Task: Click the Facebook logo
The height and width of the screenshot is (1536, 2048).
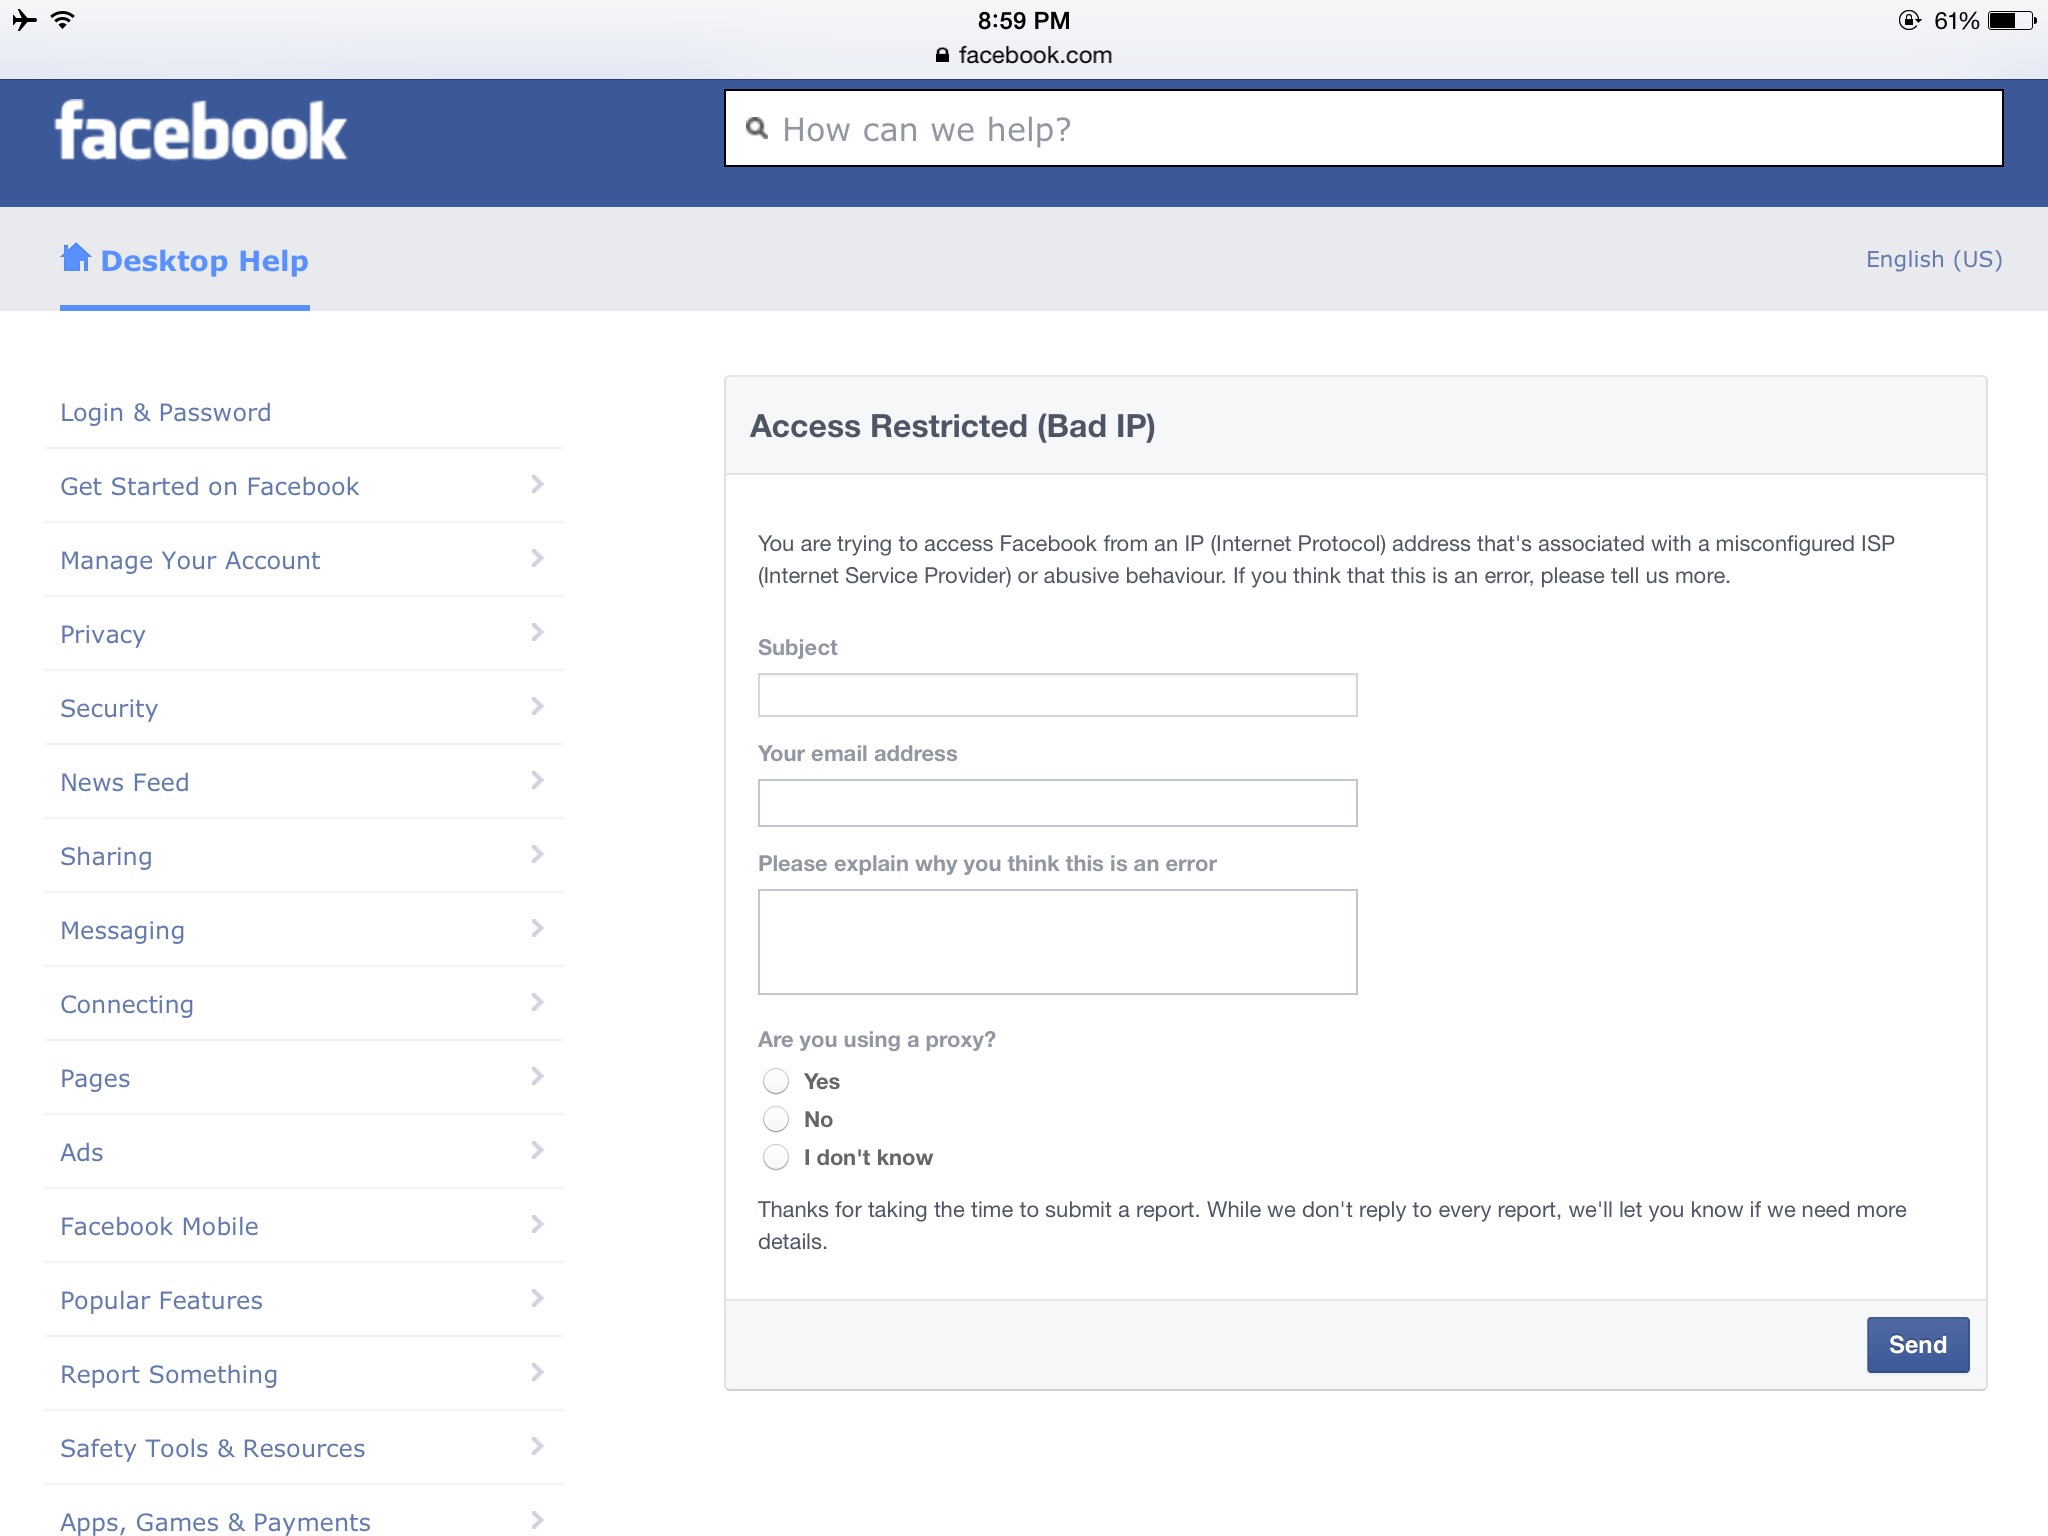Action: pos(200,132)
